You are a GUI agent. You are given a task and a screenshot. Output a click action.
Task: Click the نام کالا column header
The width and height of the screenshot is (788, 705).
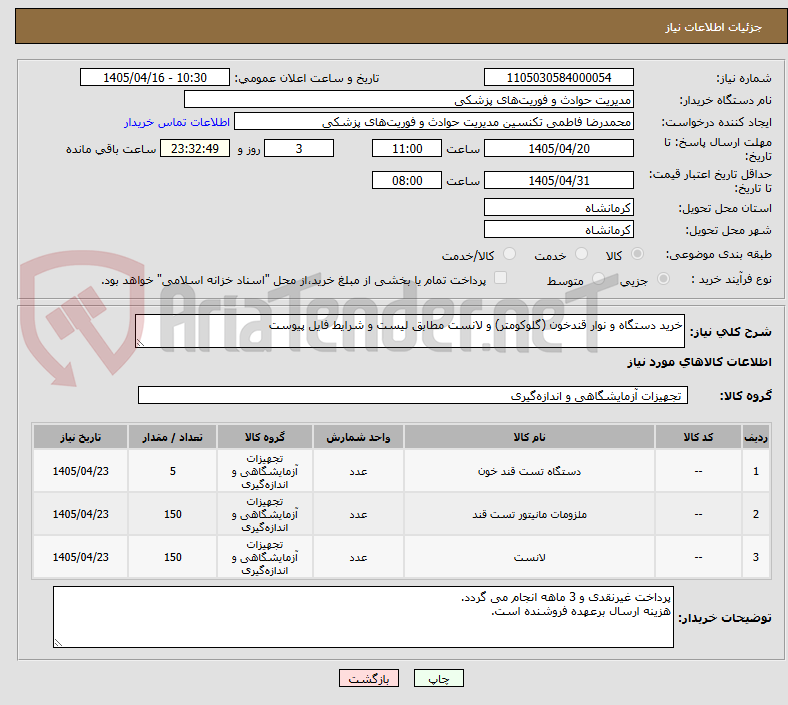[x=529, y=437]
